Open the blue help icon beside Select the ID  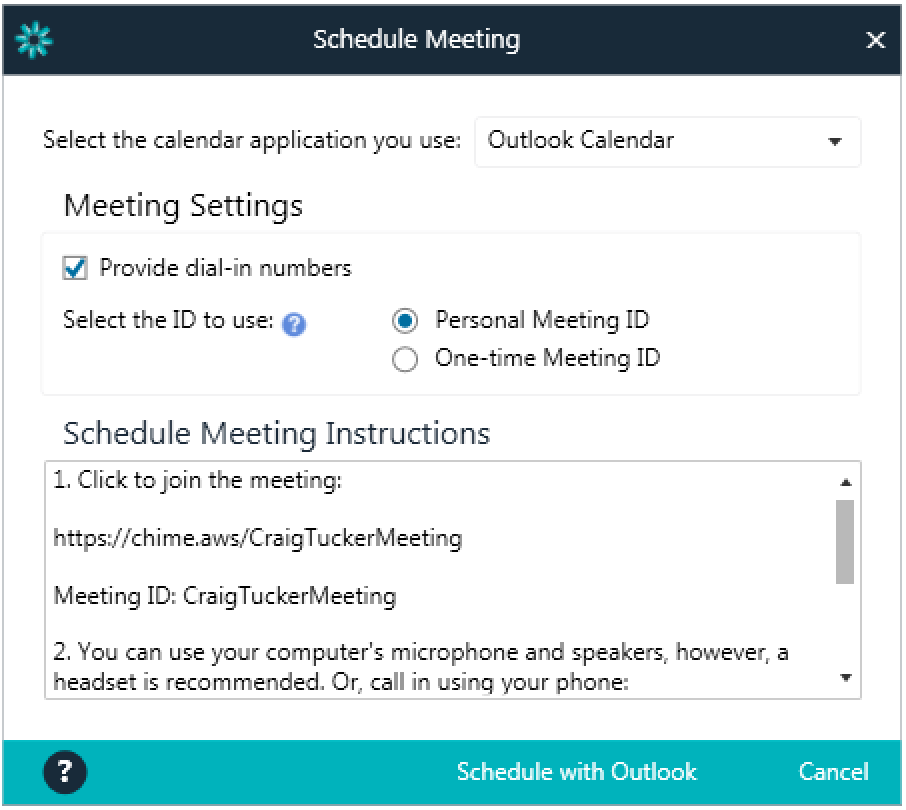294,324
